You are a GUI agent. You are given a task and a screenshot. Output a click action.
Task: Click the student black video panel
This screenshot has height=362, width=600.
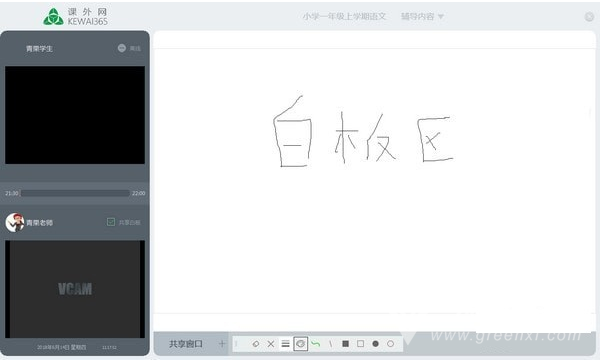tap(75, 115)
